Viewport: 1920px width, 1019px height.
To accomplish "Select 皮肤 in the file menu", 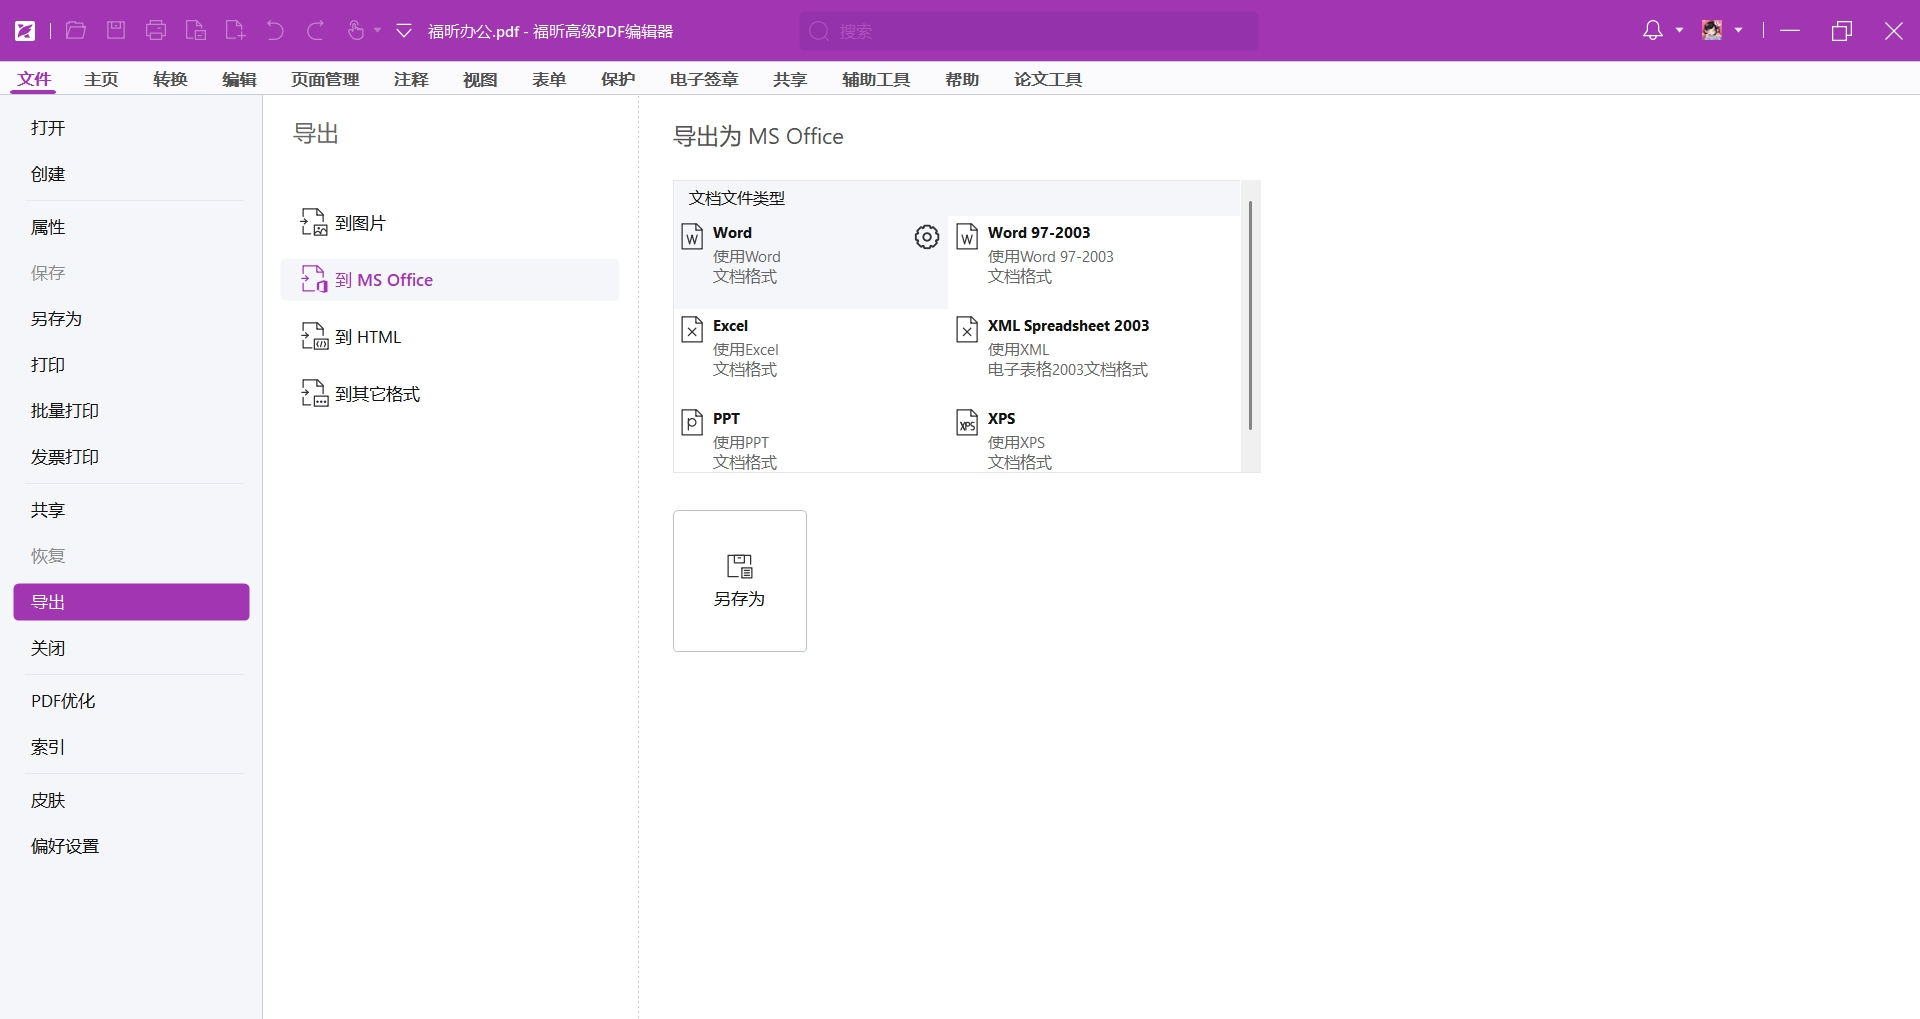I will 131,800.
